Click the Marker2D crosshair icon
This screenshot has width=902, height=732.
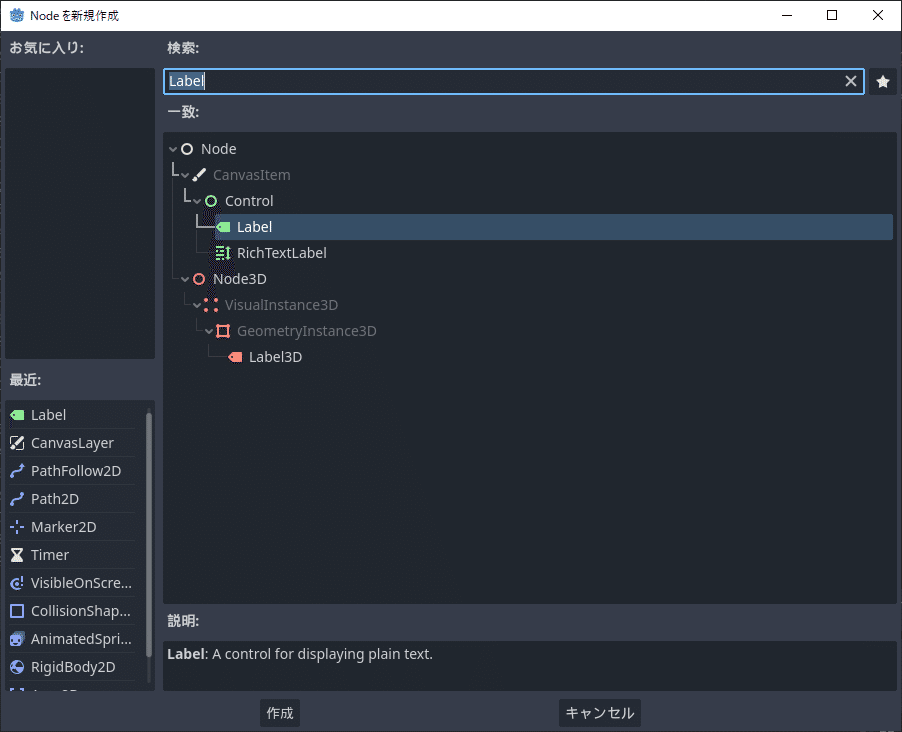(x=17, y=527)
